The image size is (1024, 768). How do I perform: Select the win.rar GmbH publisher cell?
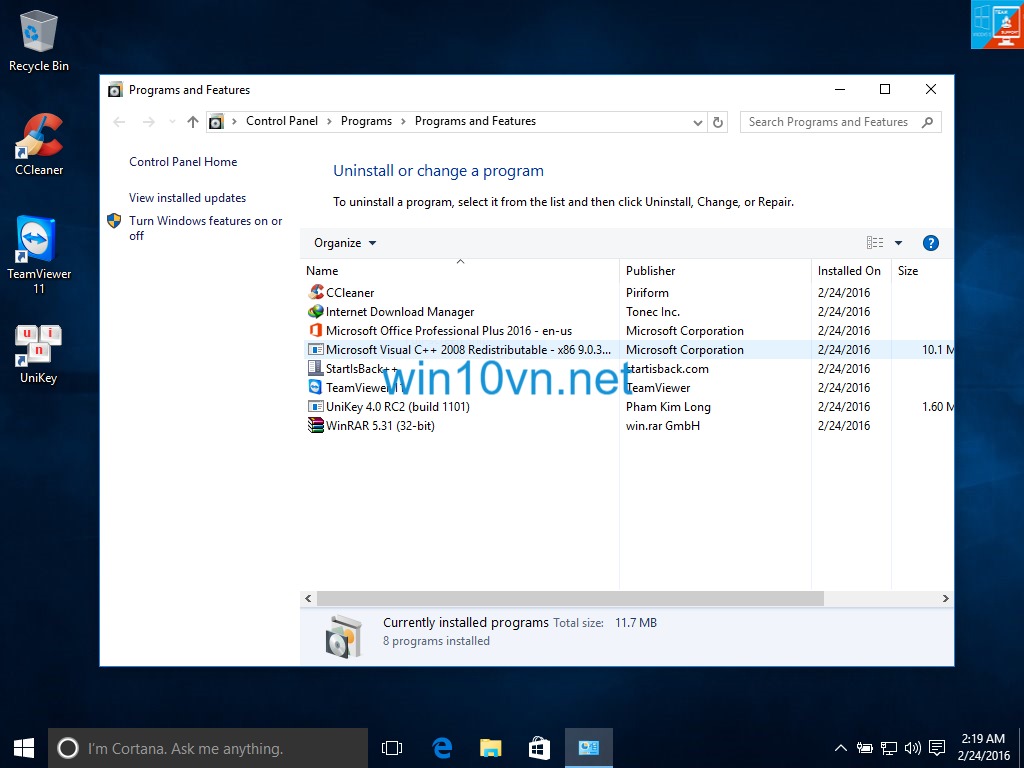663,426
